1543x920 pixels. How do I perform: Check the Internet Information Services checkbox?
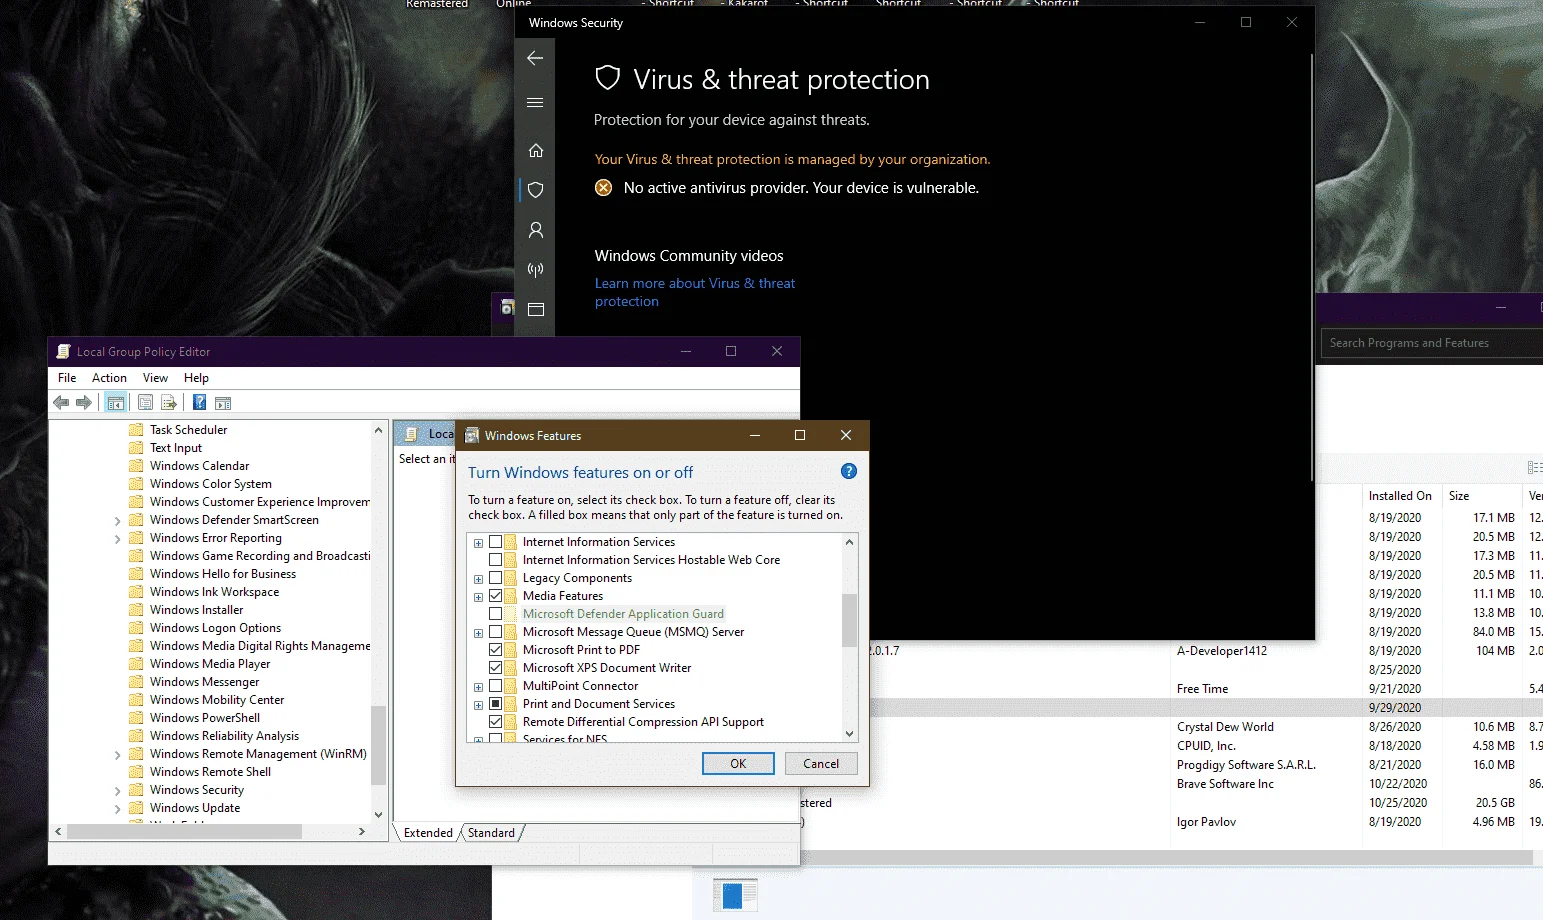495,542
